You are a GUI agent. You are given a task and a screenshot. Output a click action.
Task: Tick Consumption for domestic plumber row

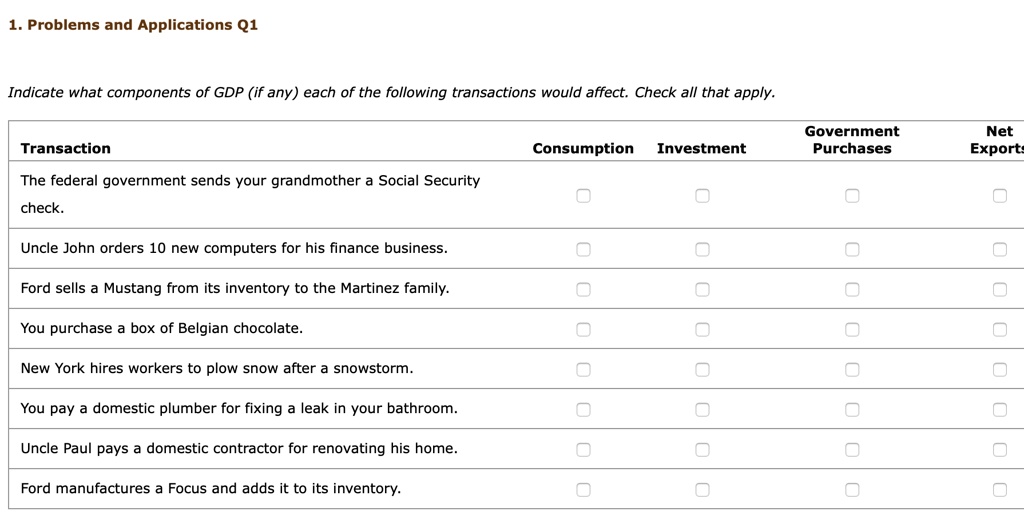[583, 410]
